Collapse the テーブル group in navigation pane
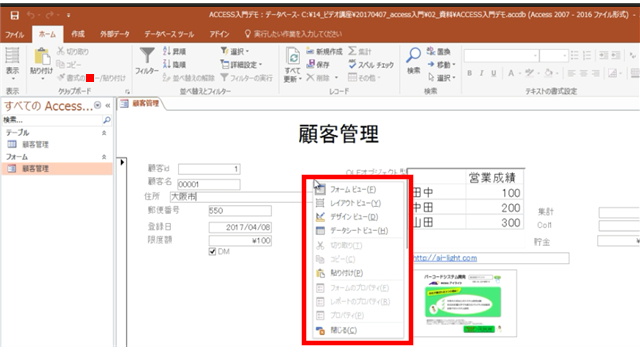 pyautogui.click(x=104, y=133)
